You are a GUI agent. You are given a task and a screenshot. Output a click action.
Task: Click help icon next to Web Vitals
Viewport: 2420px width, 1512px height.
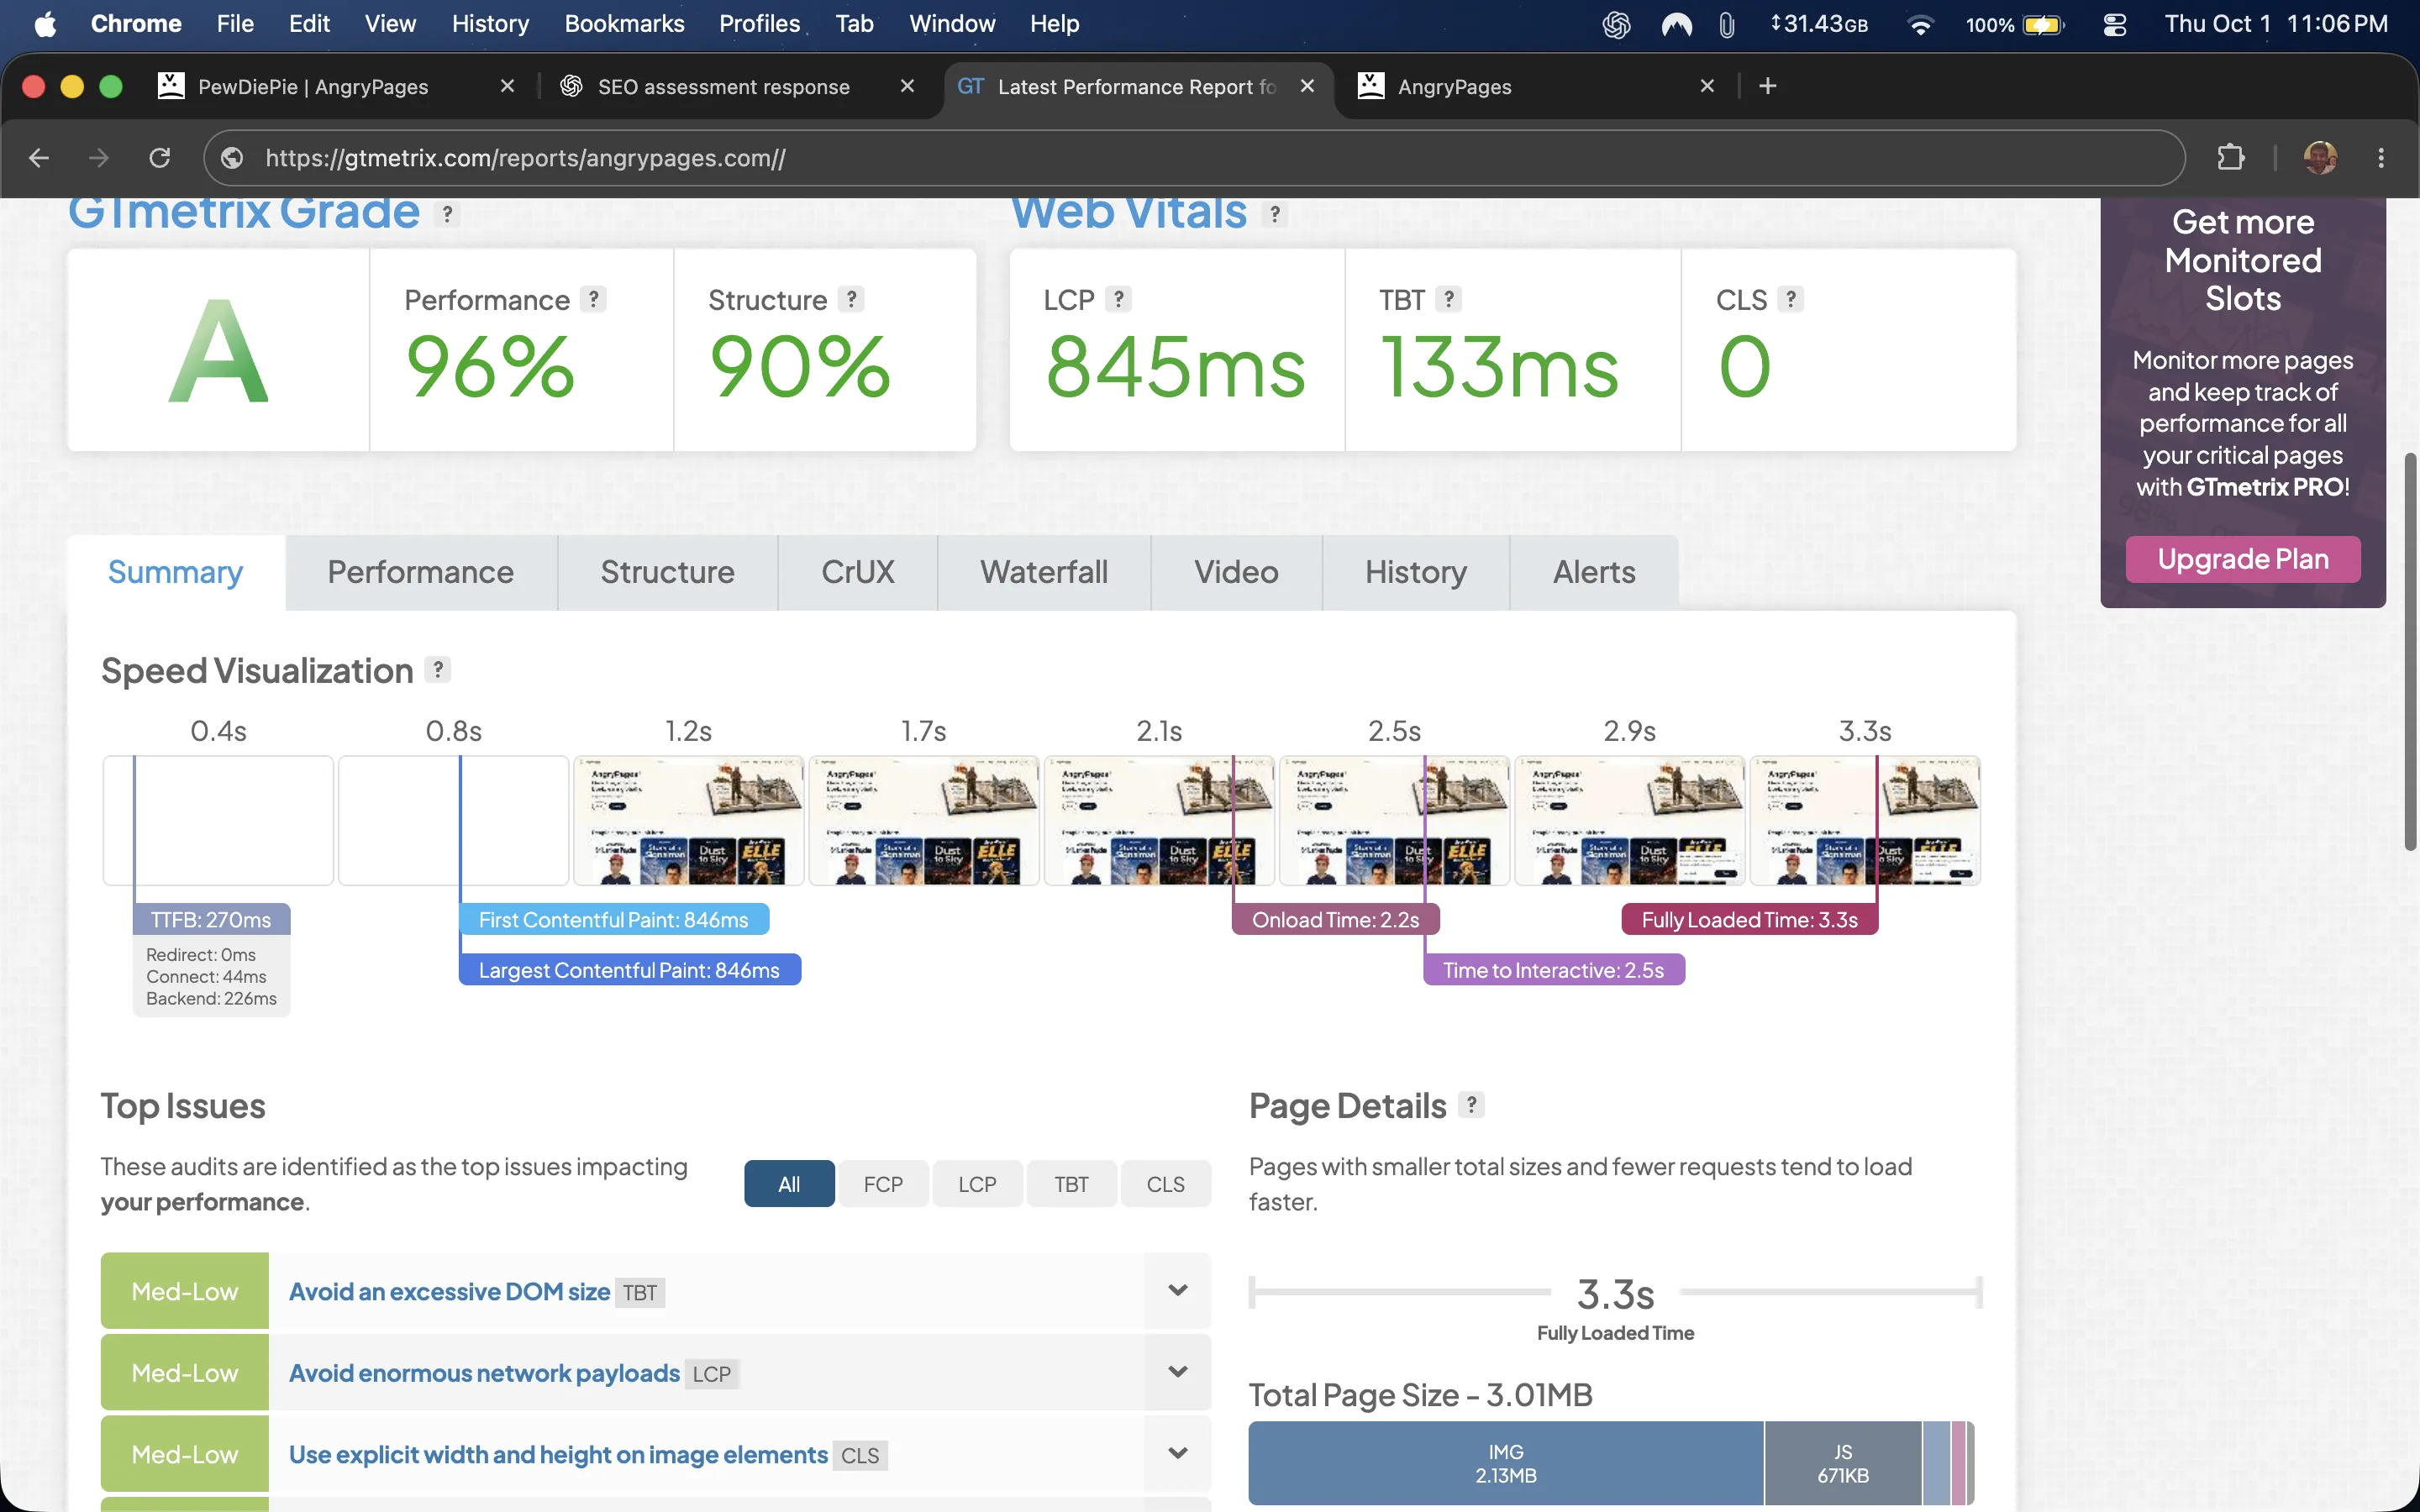point(1274,213)
